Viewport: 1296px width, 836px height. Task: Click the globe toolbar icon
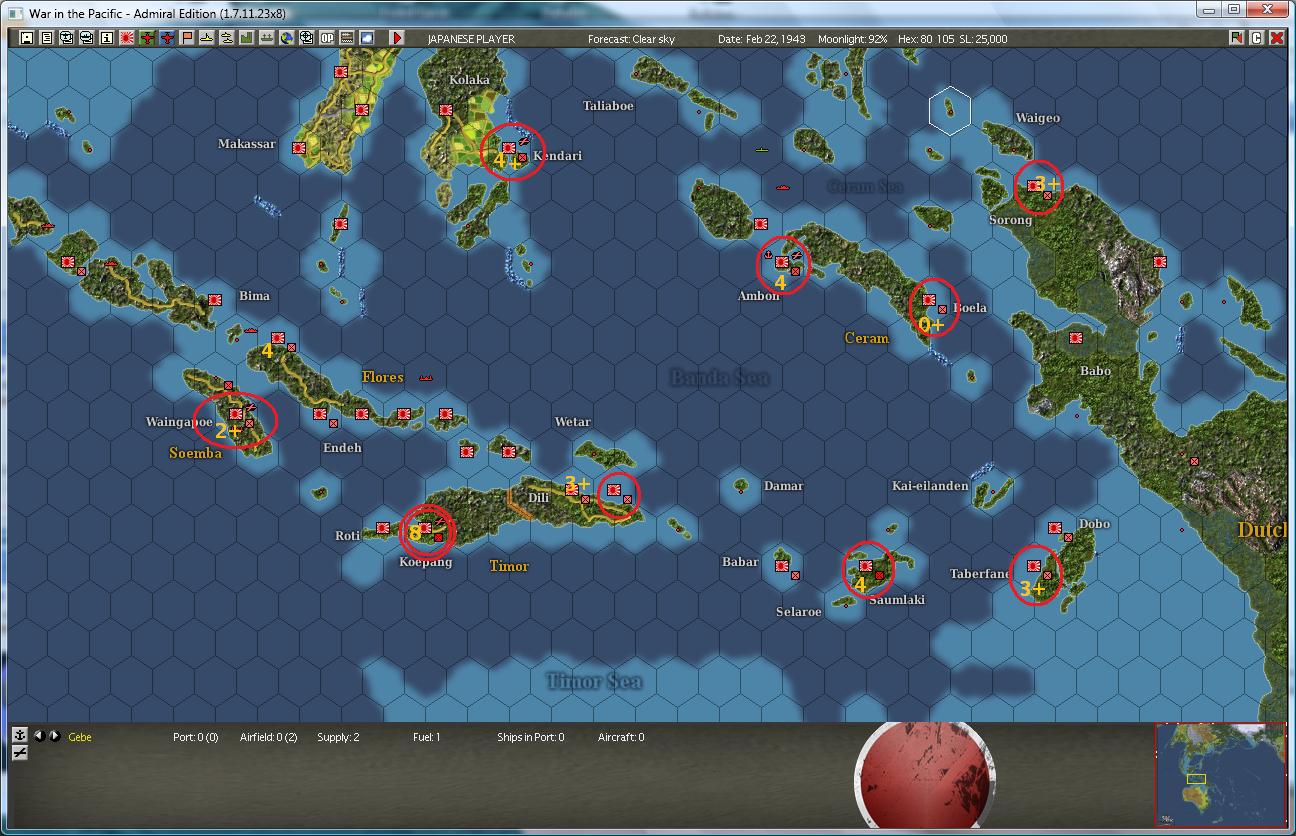[287, 38]
